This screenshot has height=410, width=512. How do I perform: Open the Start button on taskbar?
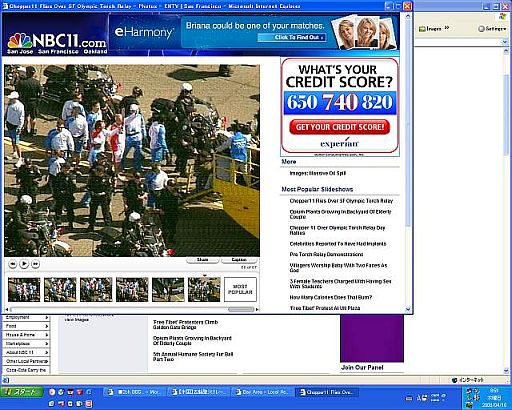(x=22, y=392)
